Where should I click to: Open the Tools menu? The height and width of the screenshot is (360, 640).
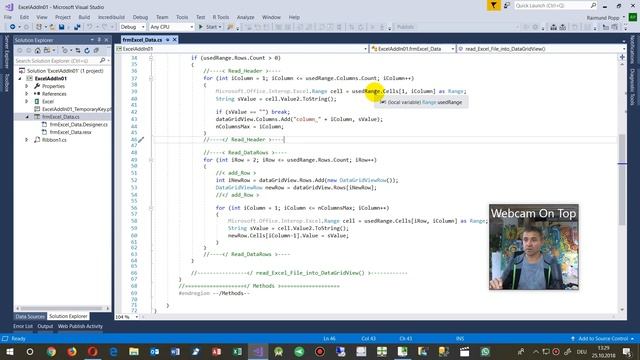point(182,17)
